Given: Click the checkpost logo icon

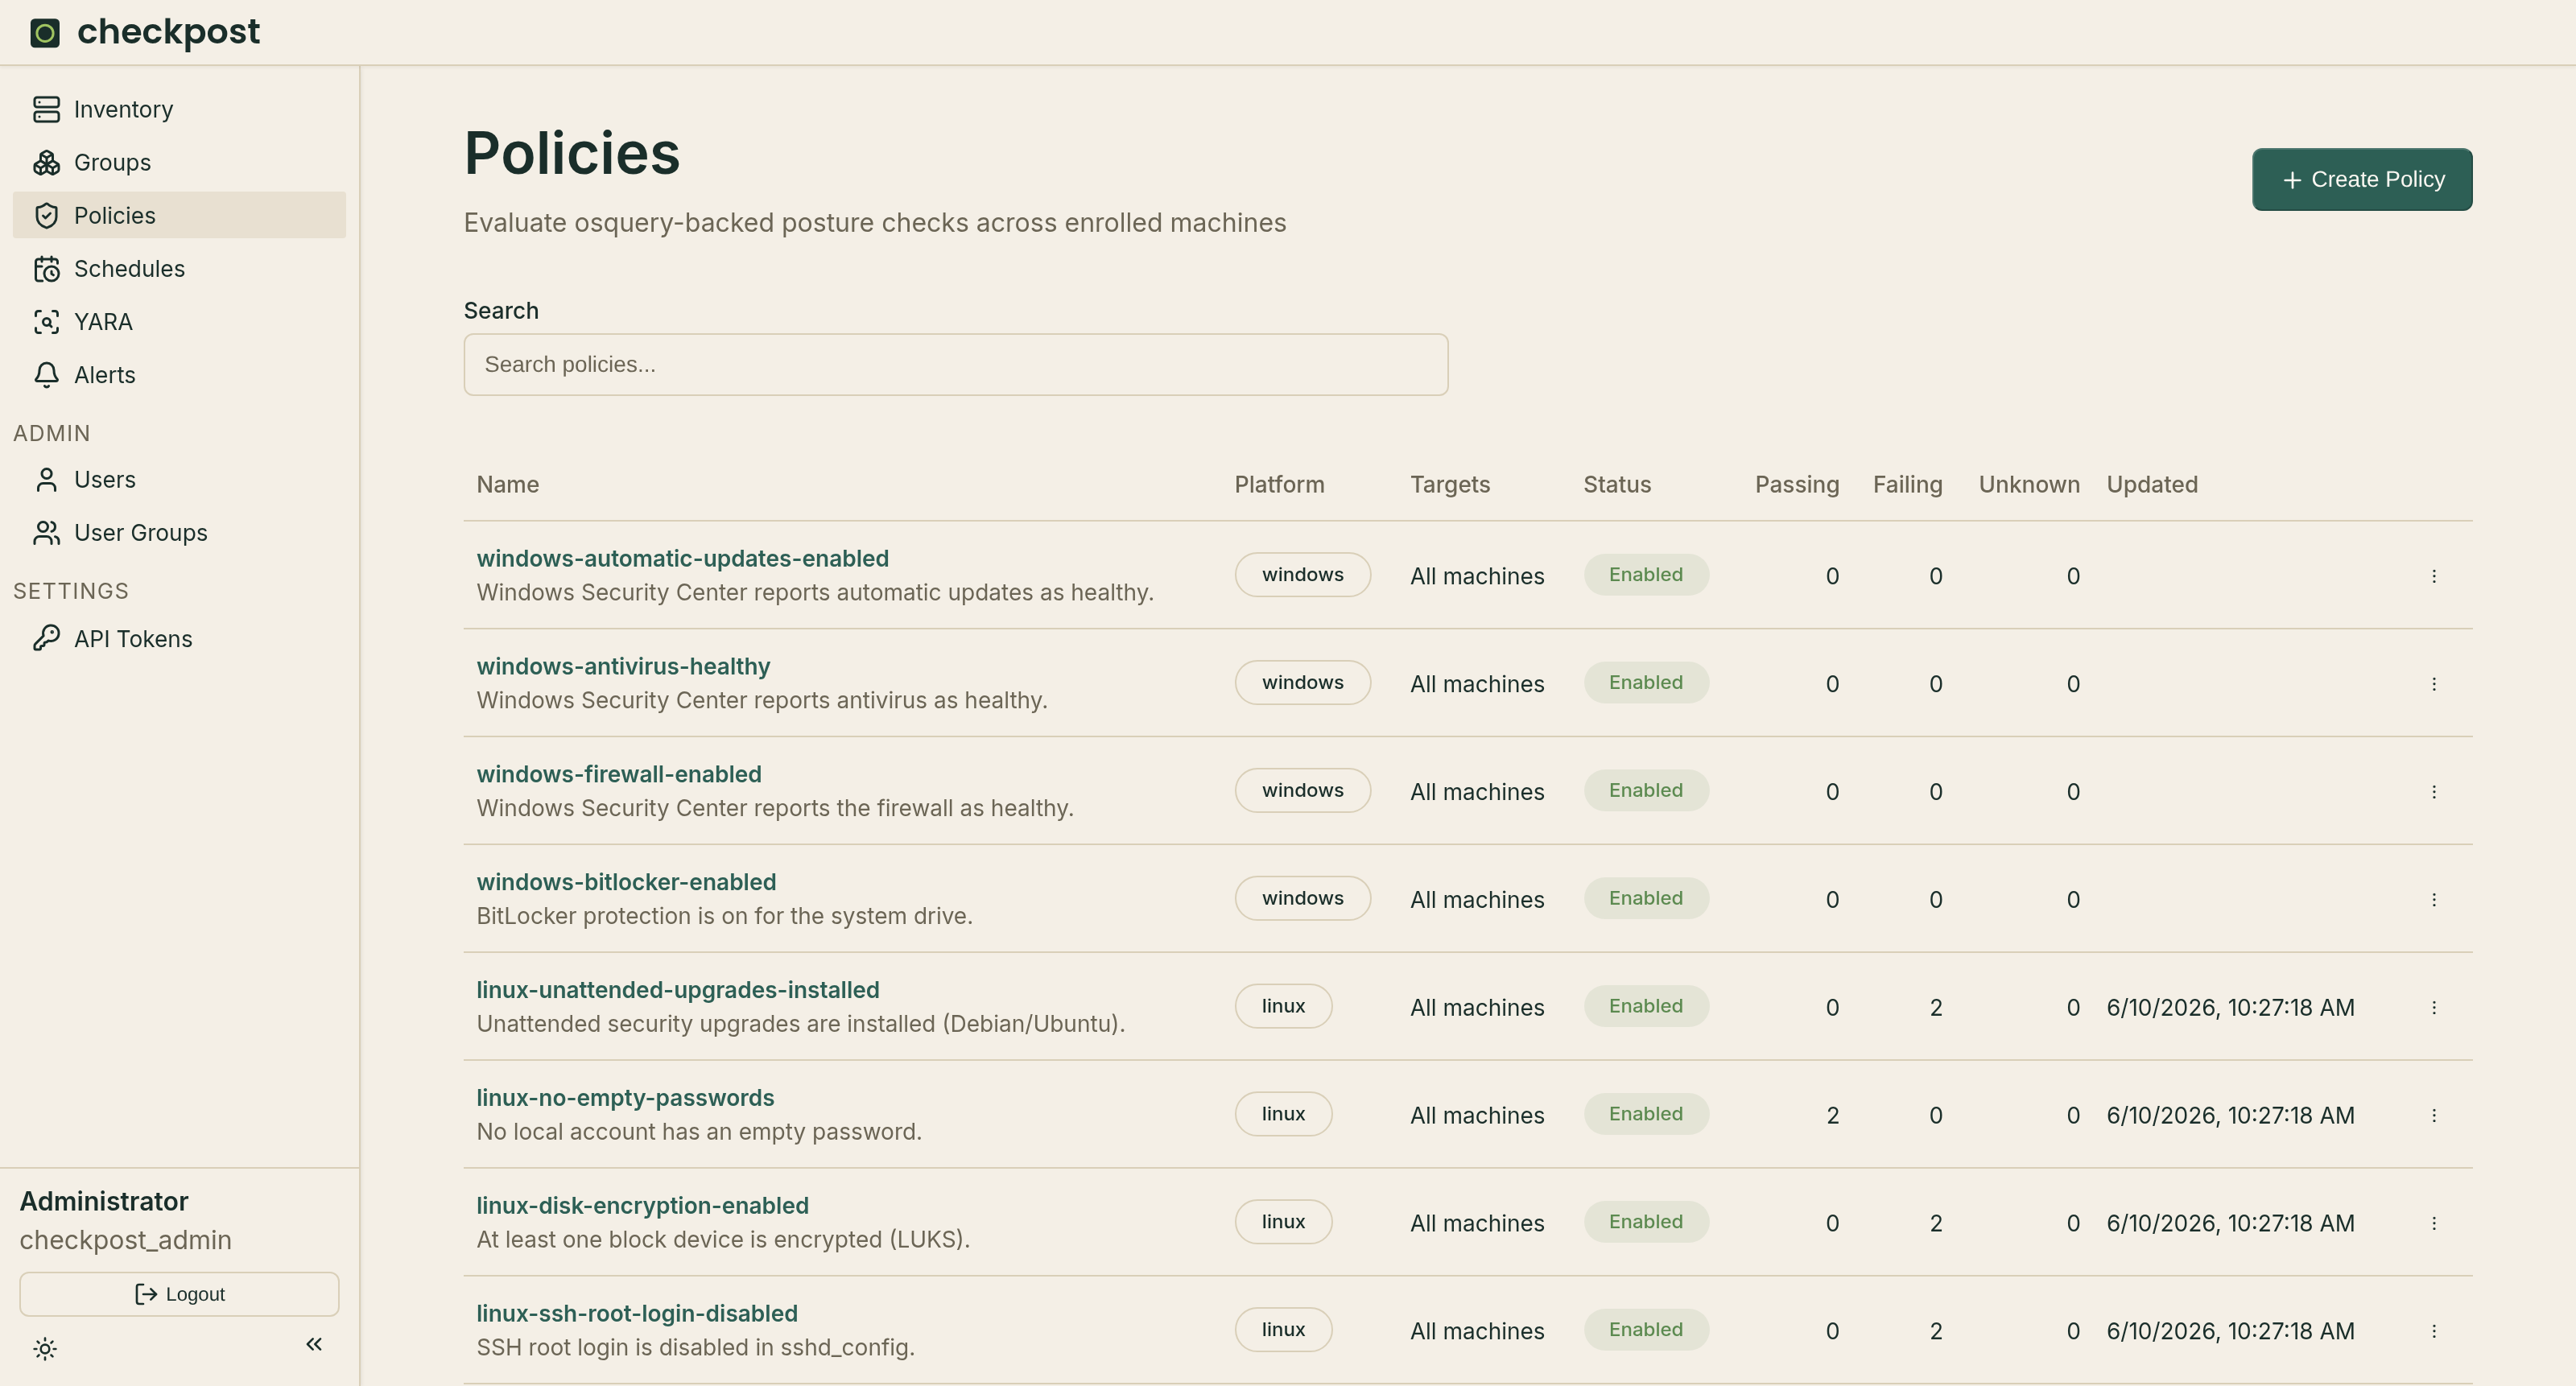Looking at the screenshot, I should 45,33.
